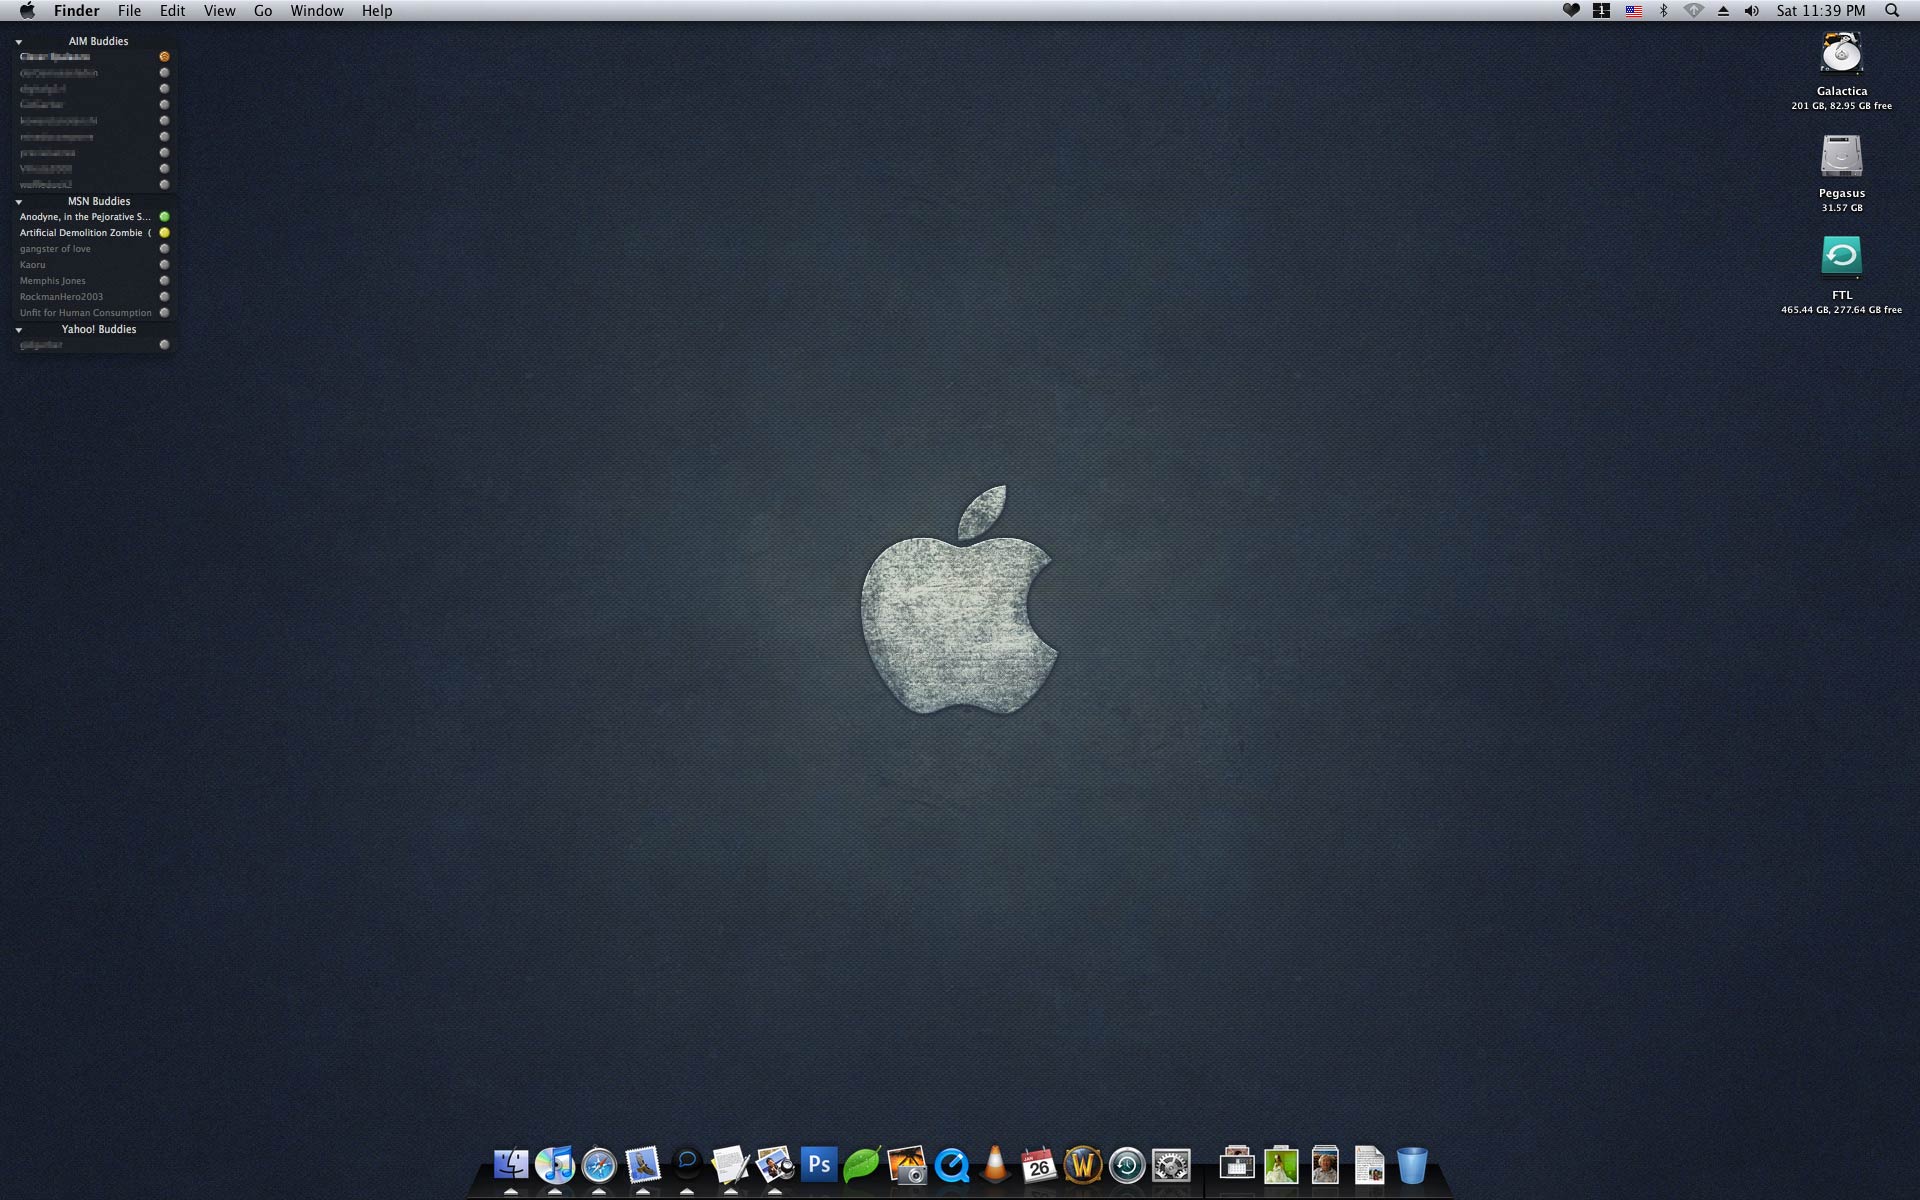Open the Dock stack with green portrait
Screen dimensions: 1920x1200
pos(1281,1165)
